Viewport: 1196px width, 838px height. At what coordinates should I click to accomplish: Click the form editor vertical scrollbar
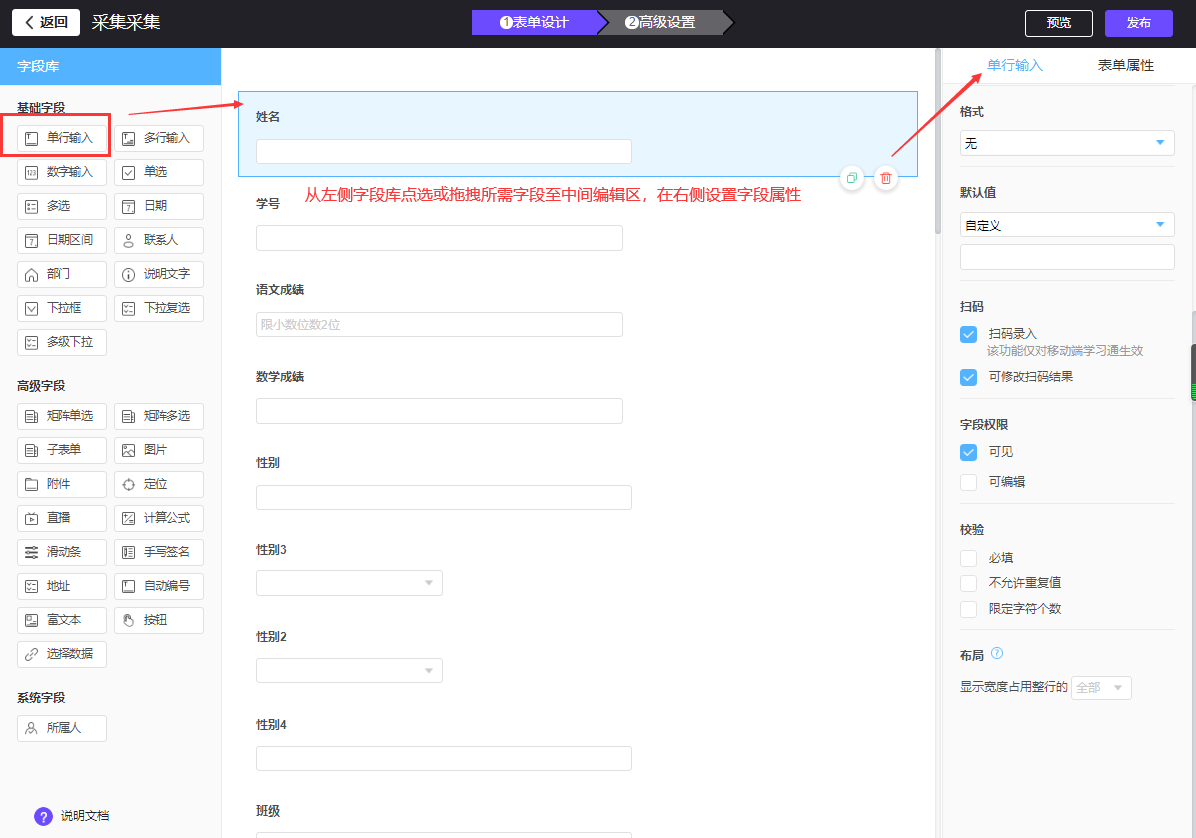pyautogui.click(x=938, y=141)
